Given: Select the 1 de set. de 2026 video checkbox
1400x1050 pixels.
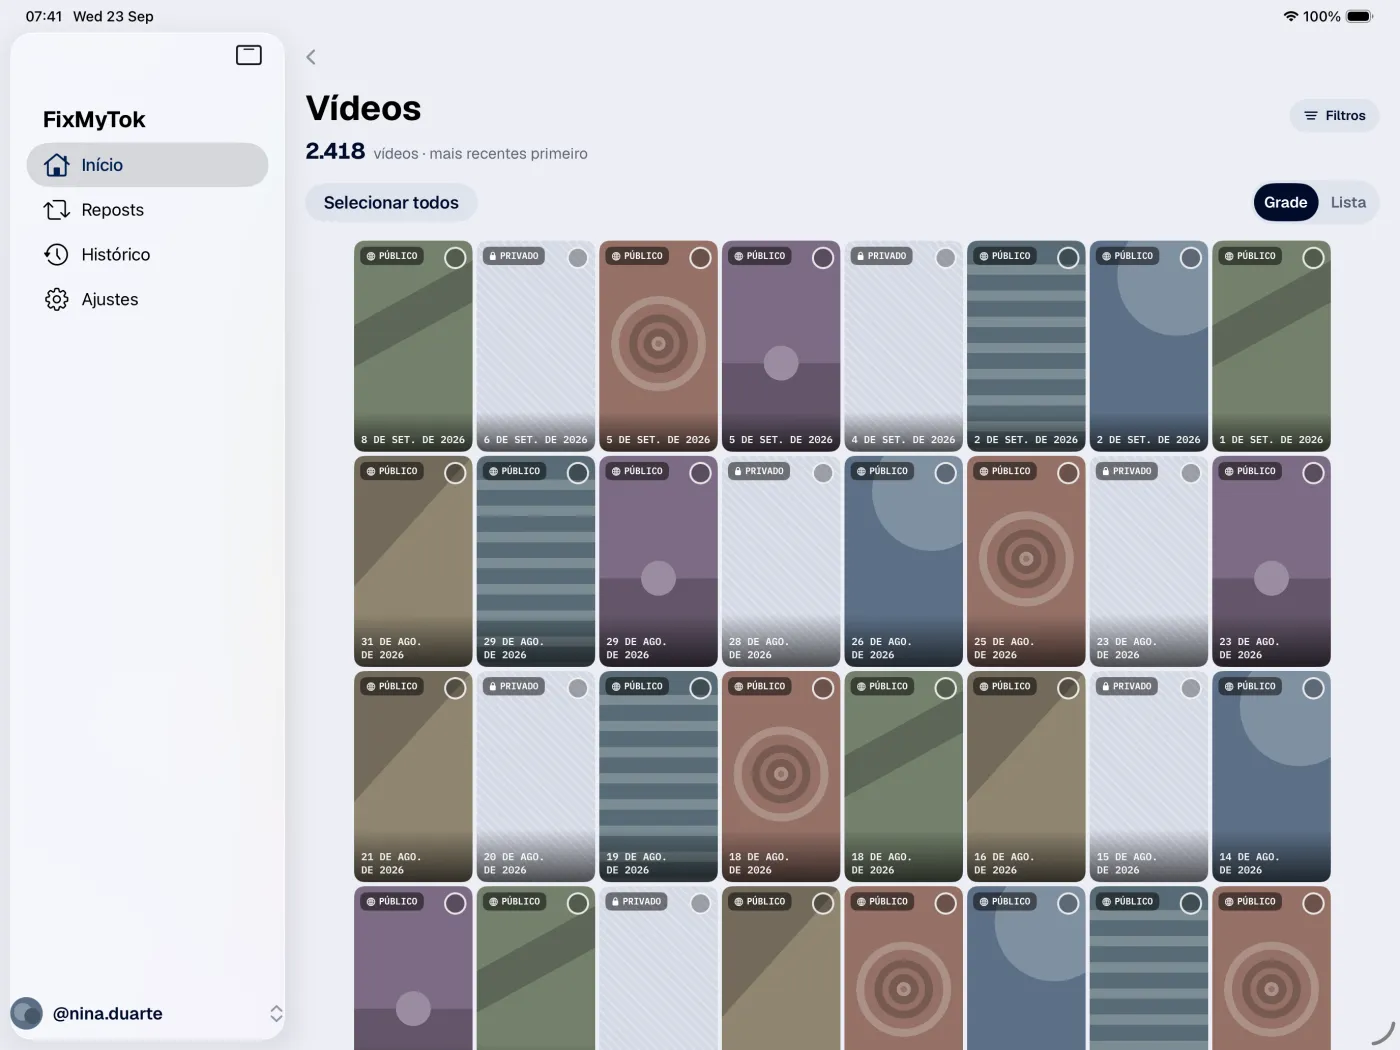Looking at the screenshot, I should [1313, 258].
